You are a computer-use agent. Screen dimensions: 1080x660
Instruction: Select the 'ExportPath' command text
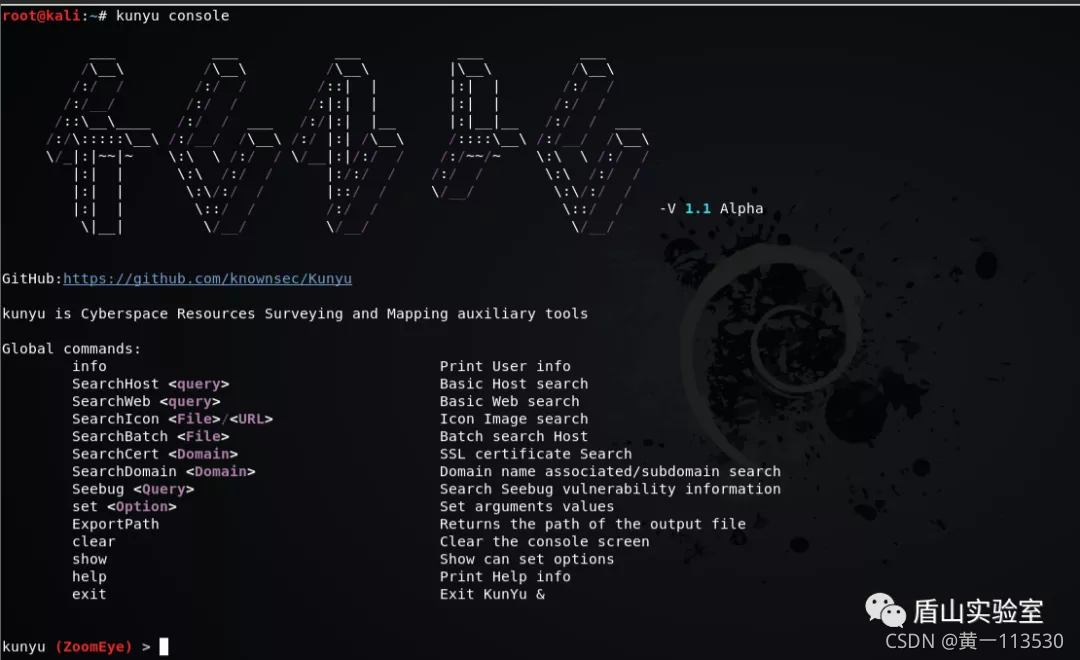(116, 524)
